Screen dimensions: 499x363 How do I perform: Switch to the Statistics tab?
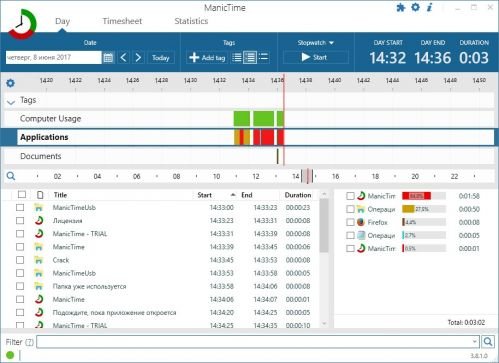click(191, 21)
